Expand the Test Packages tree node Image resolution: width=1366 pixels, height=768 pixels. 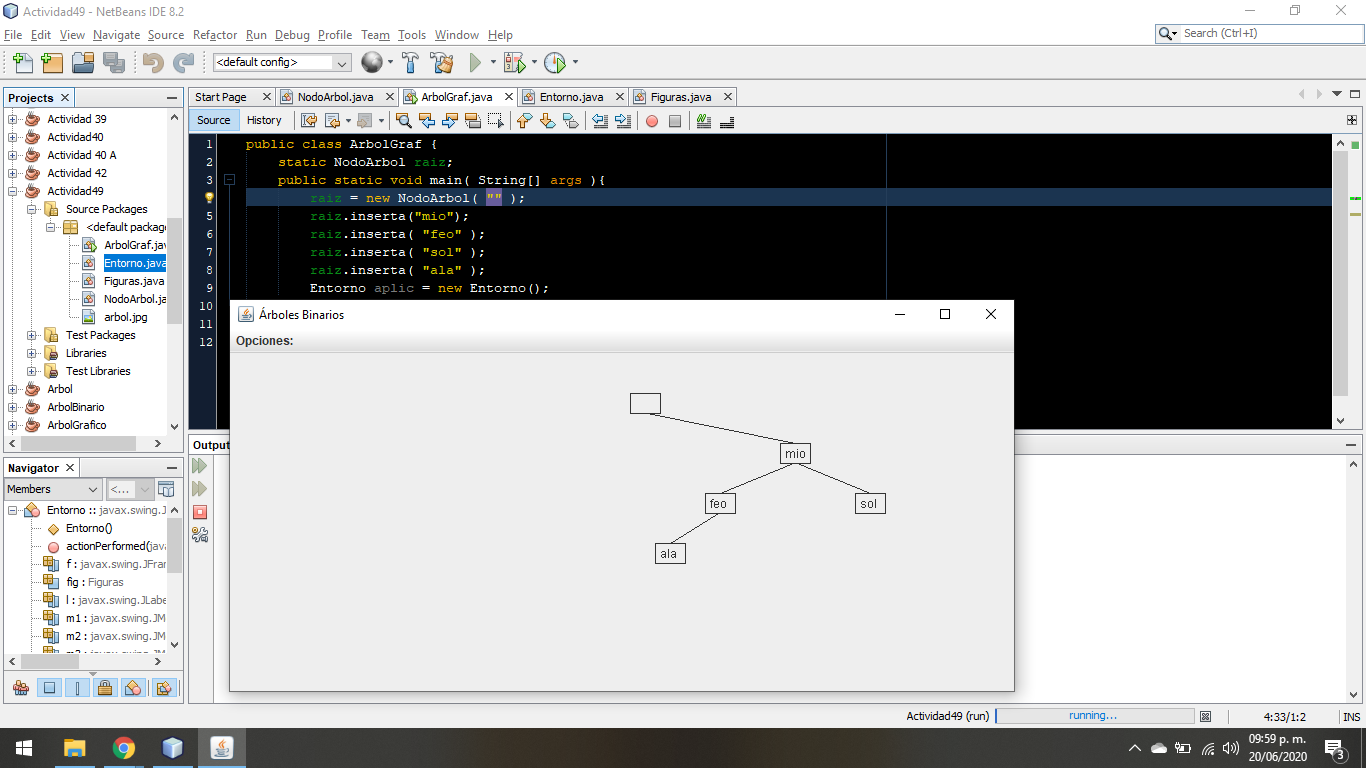tap(32, 335)
